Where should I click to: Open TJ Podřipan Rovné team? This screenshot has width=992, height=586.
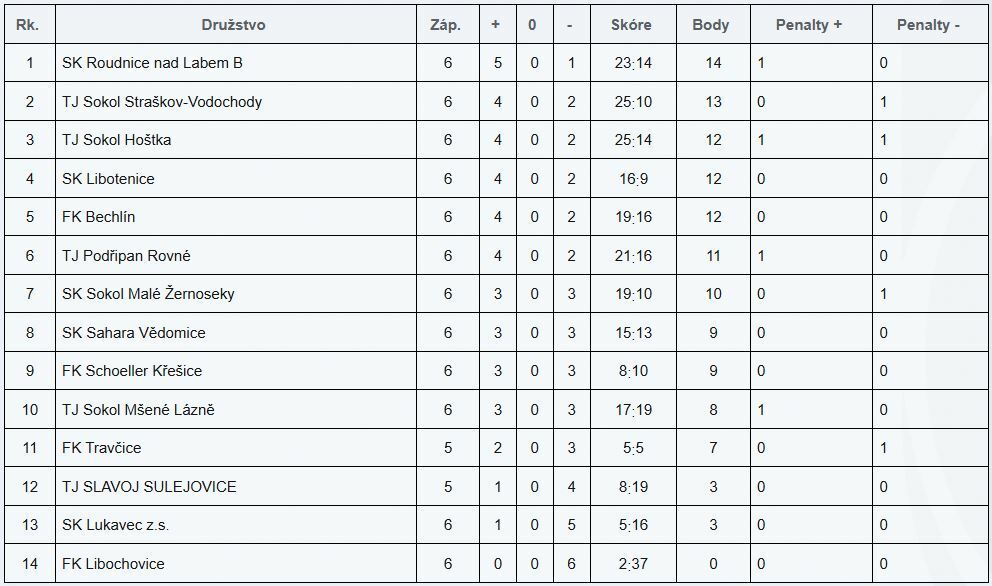tap(126, 256)
